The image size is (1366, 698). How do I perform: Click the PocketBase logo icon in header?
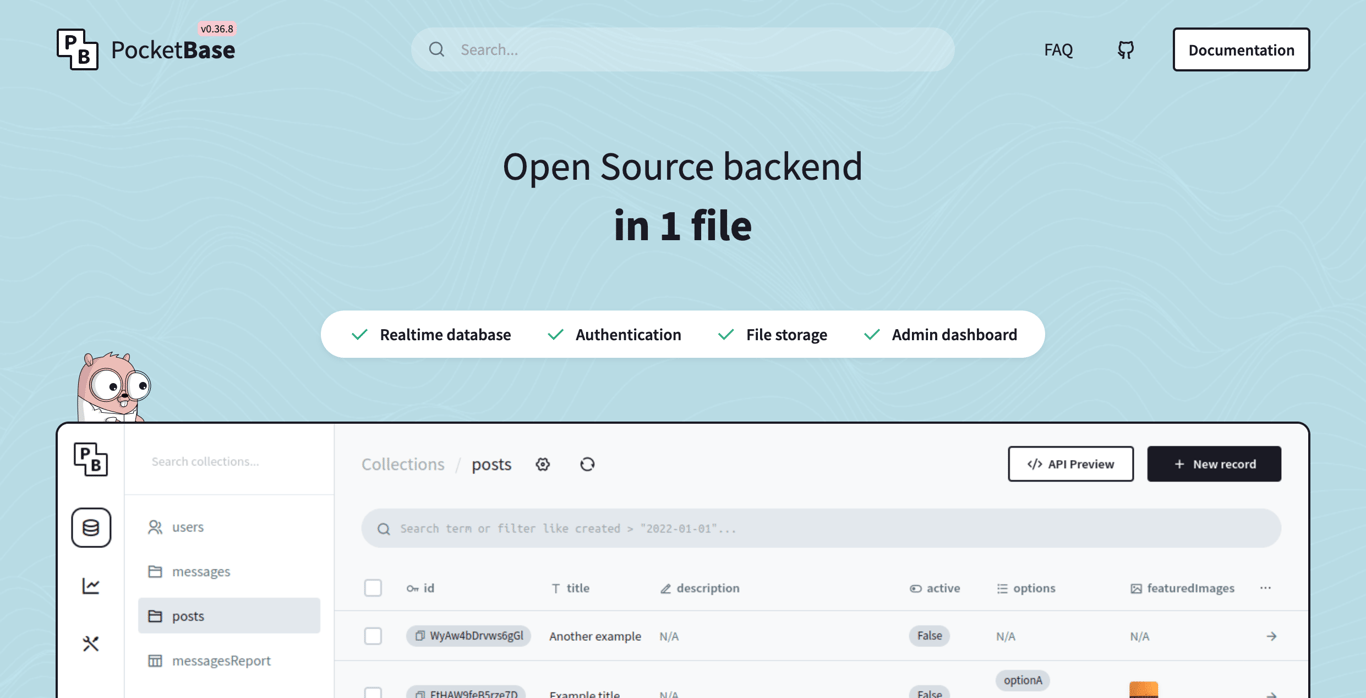pyautogui.click(x=77, y=49)
